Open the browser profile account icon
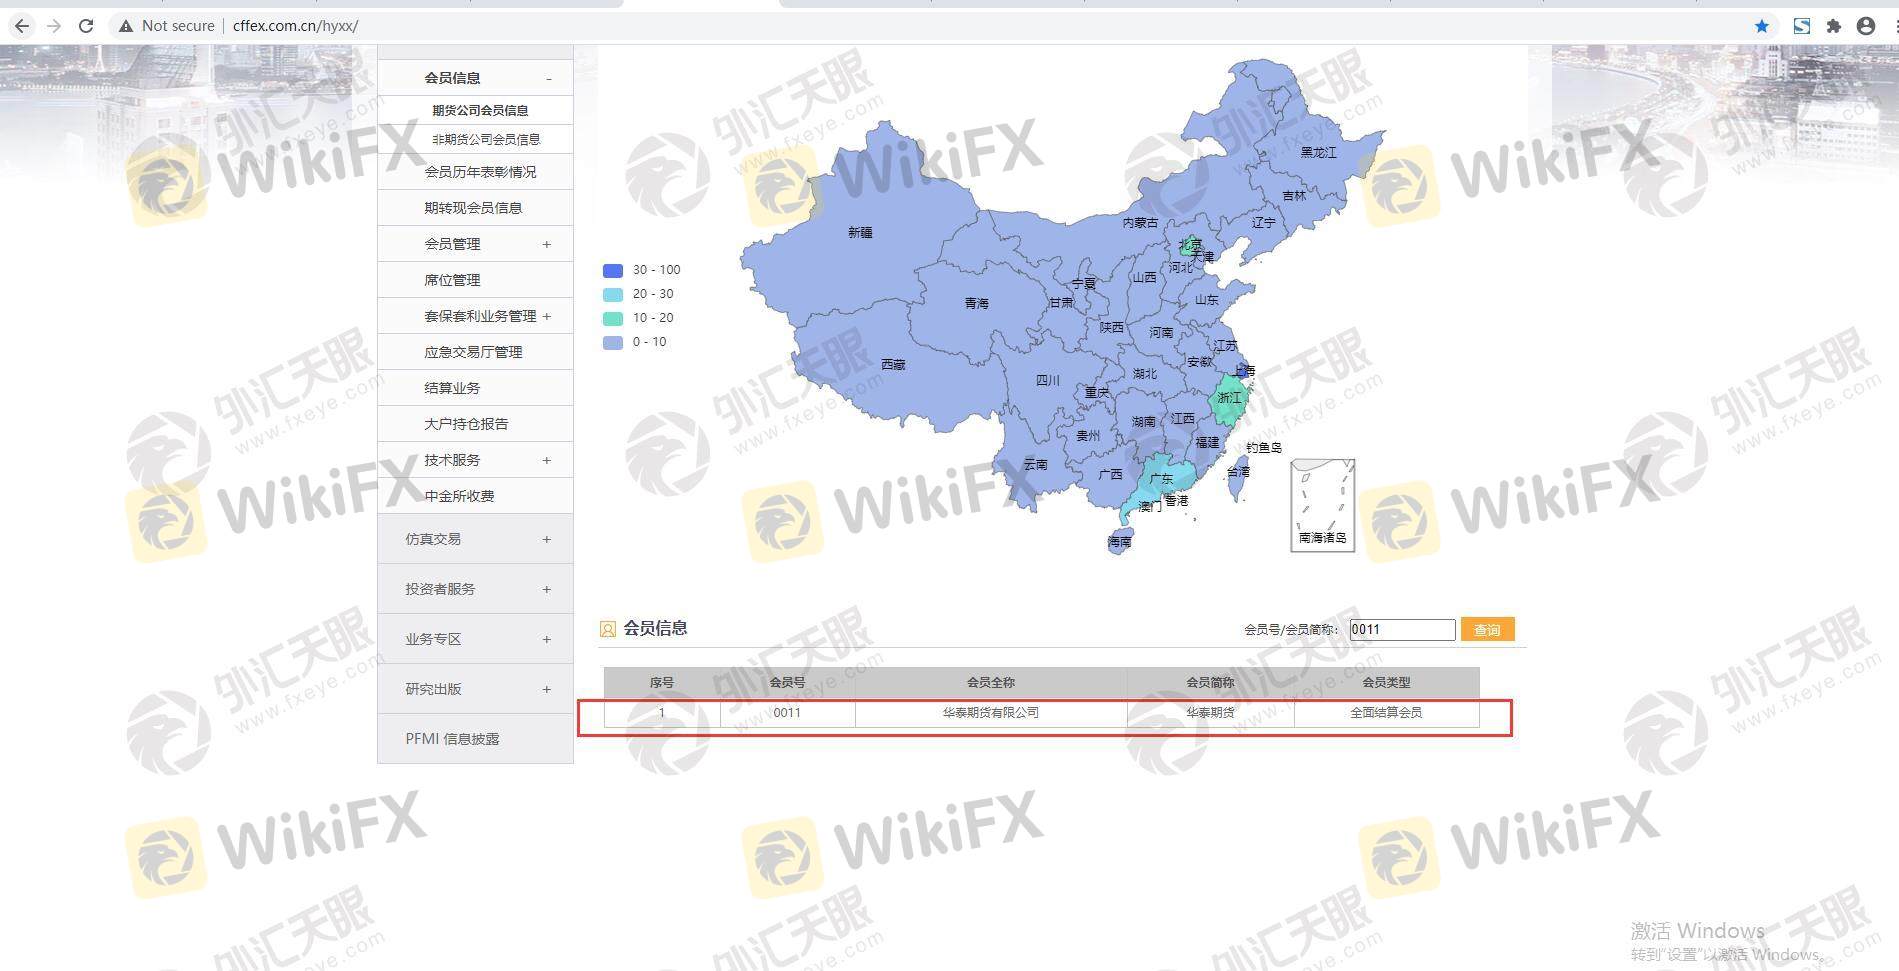Viewport: 1899px width, 971px height. click(x=1866, y=26)
